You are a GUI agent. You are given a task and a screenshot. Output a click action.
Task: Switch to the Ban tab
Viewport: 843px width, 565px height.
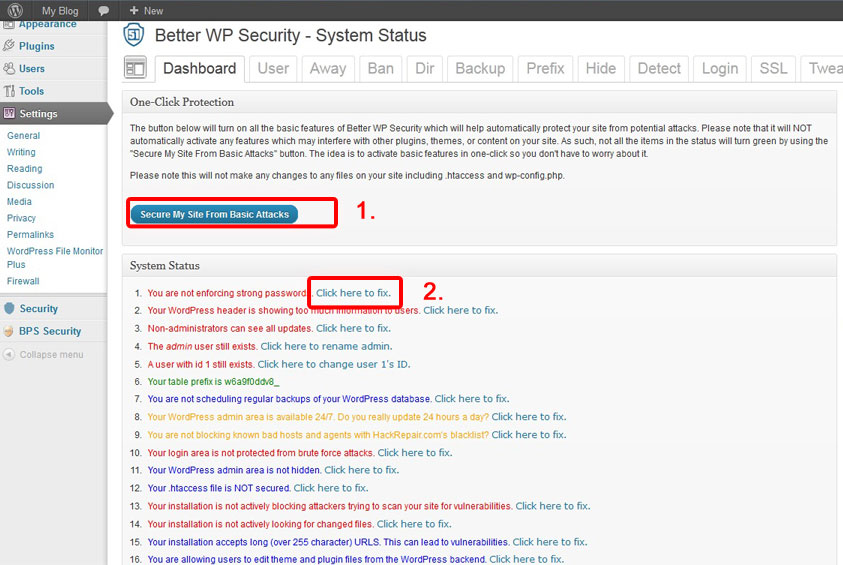pos(381,69)
